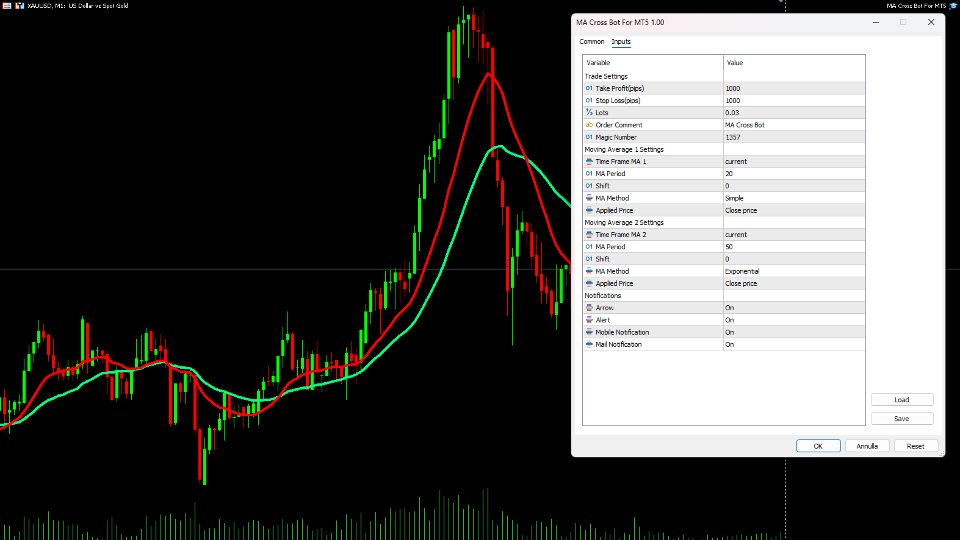Click the Stop Loss(pips) integer type icon
960x540 pixels.
[589, 100]
